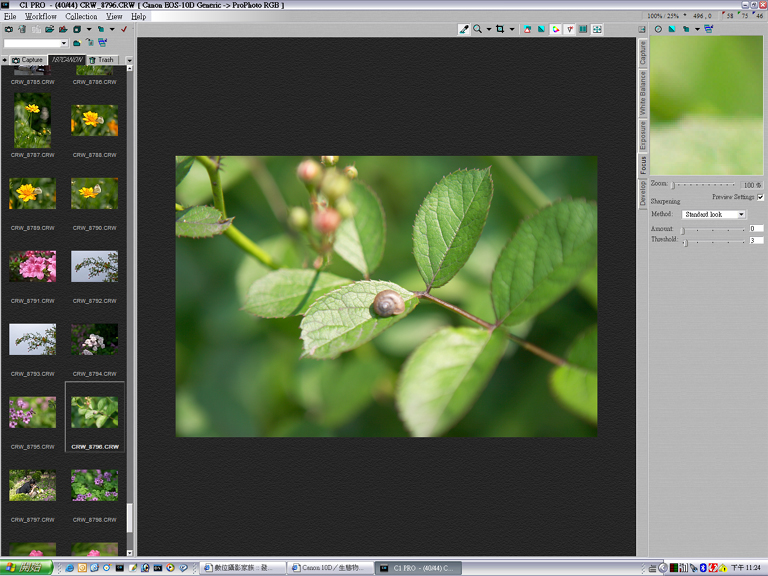
Task: Select the vertical Develop tab
Action: [643, 194]
